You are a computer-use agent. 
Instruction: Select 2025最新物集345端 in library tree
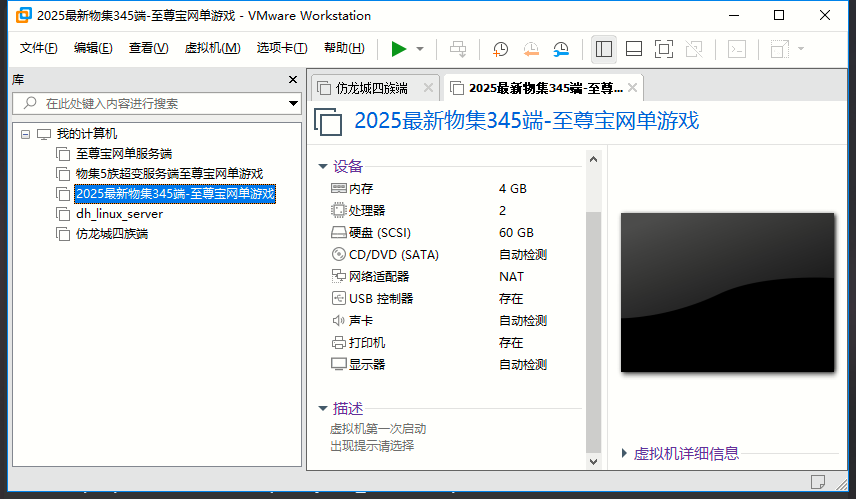pyautogui.click(x=175, y=194)
